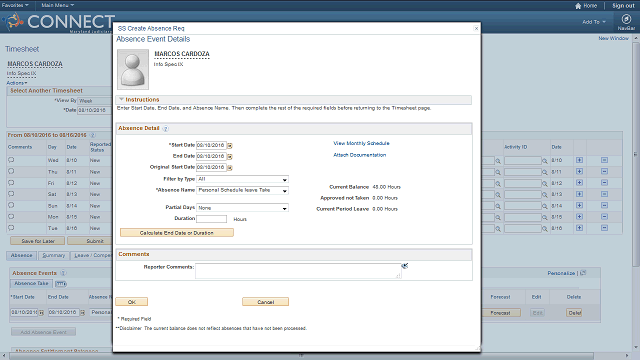This screenshot has width=640, height=360.
Task: Click End Date field in dialog
Action: point(211,156)
